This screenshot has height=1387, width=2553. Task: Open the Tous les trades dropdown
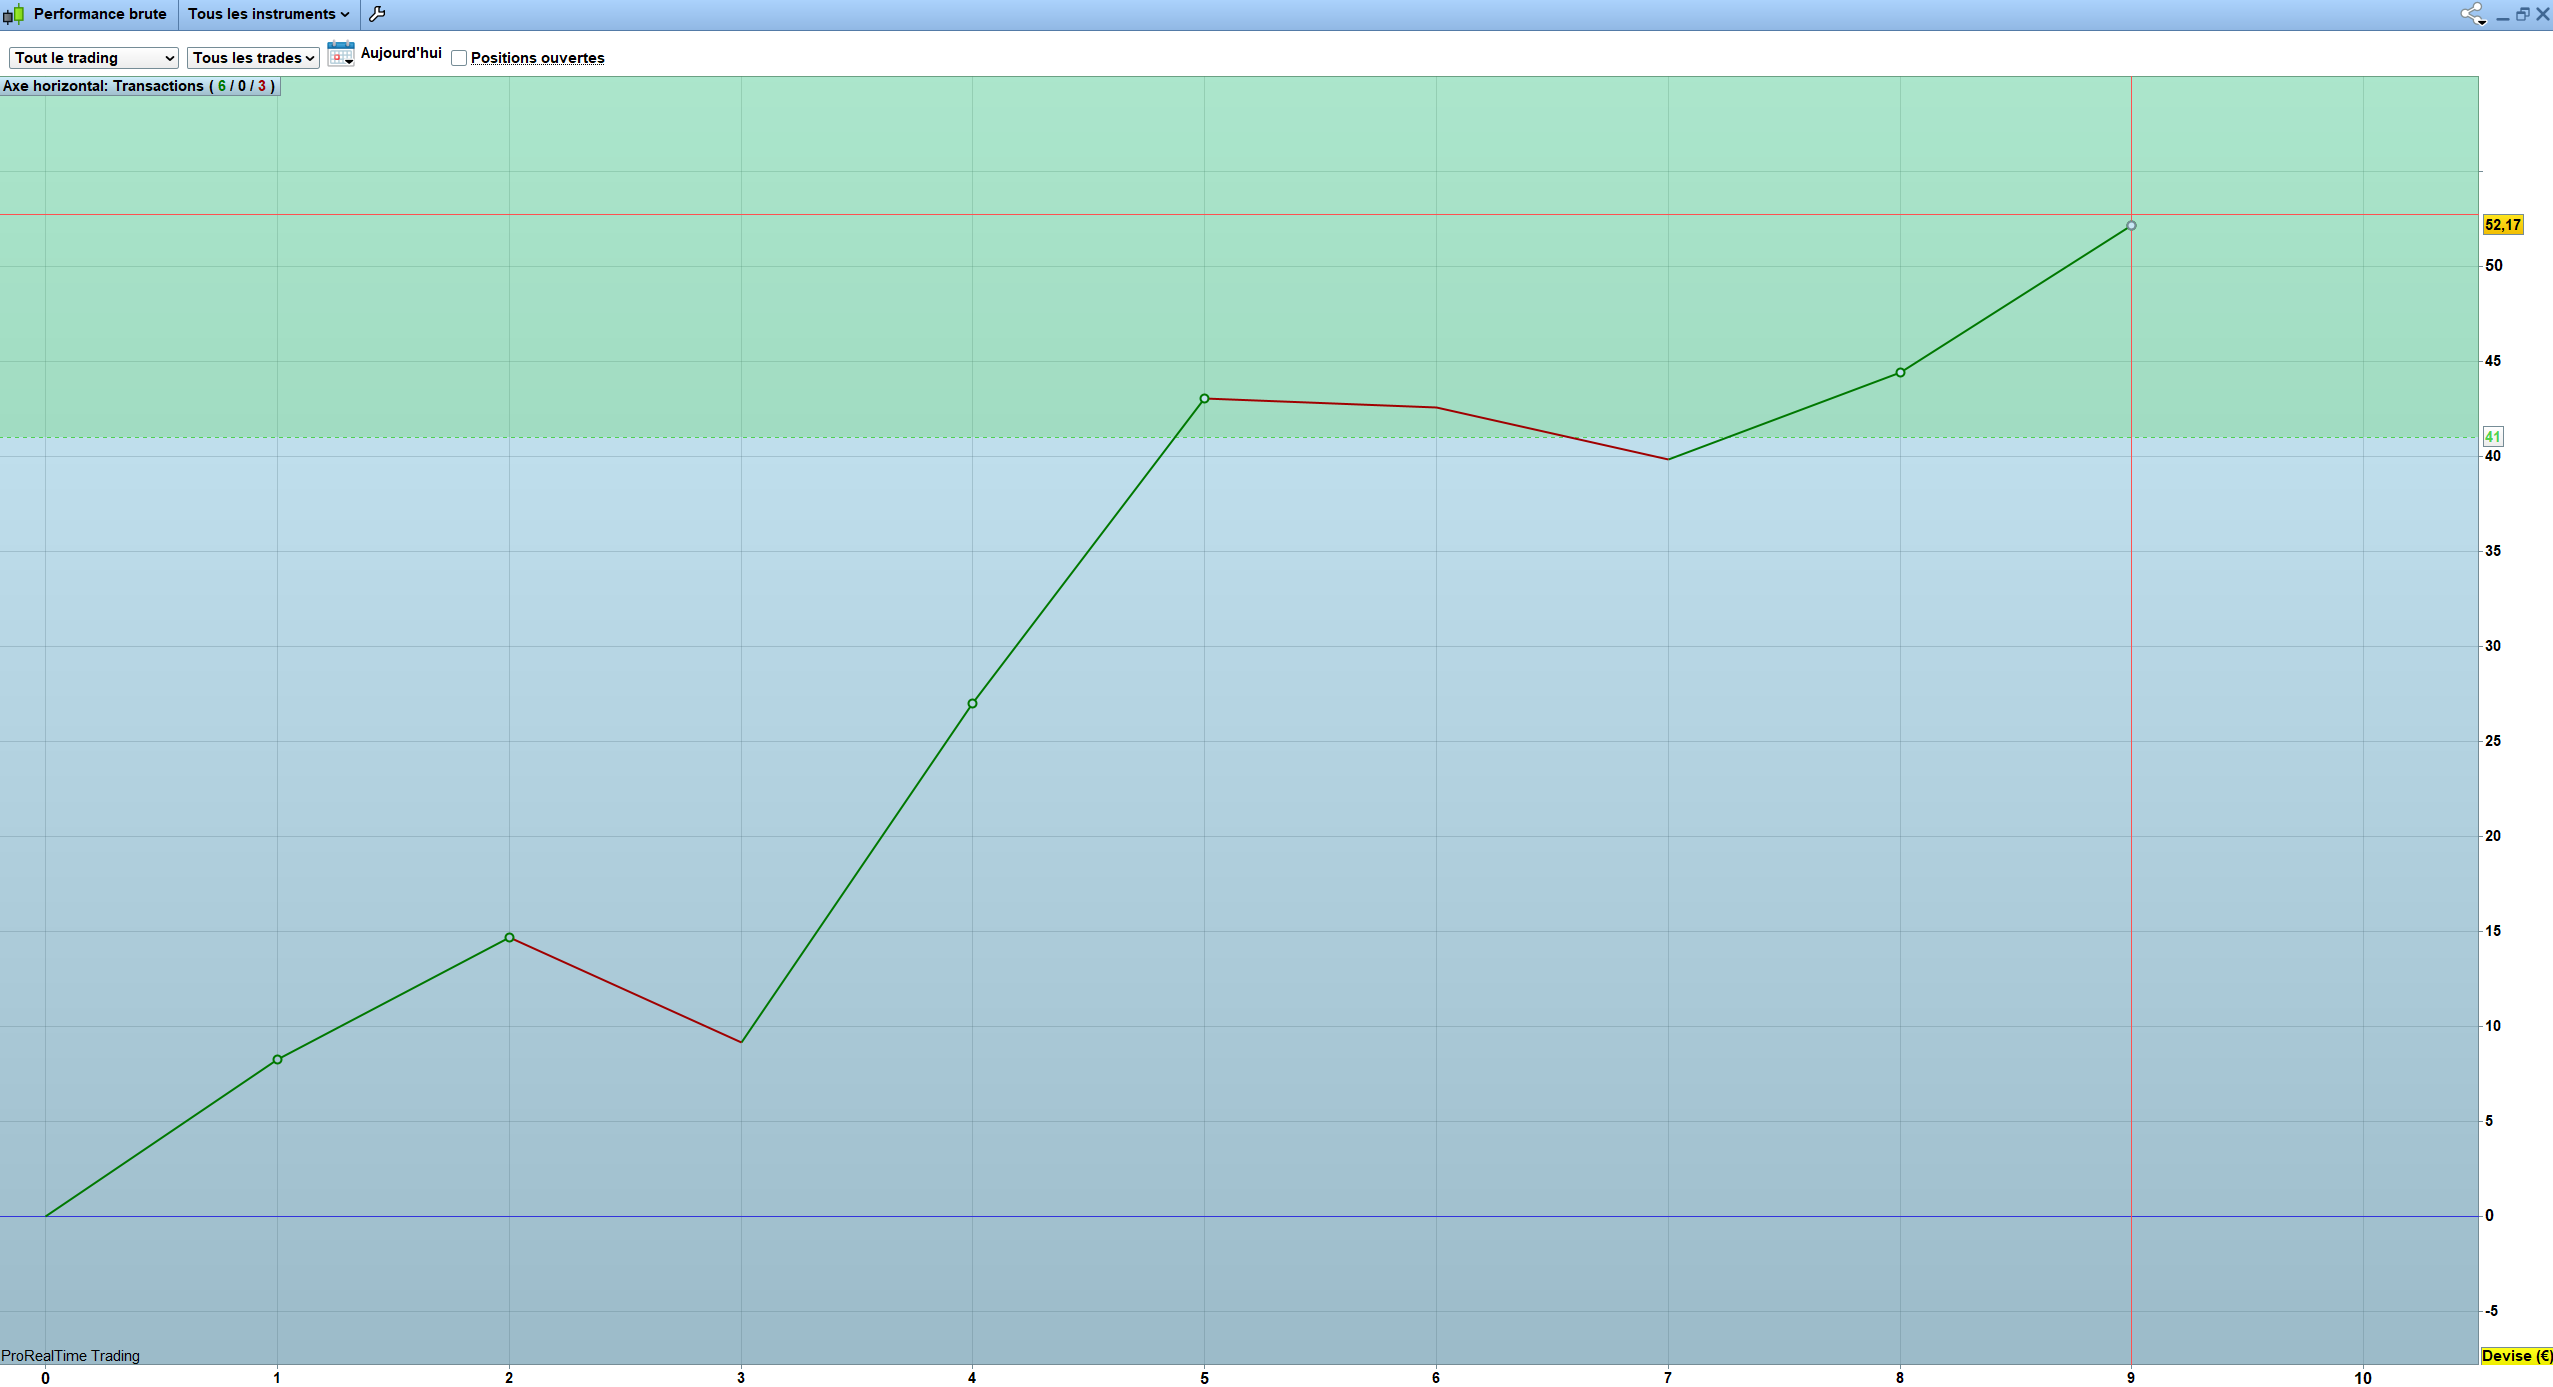[253, 58]
